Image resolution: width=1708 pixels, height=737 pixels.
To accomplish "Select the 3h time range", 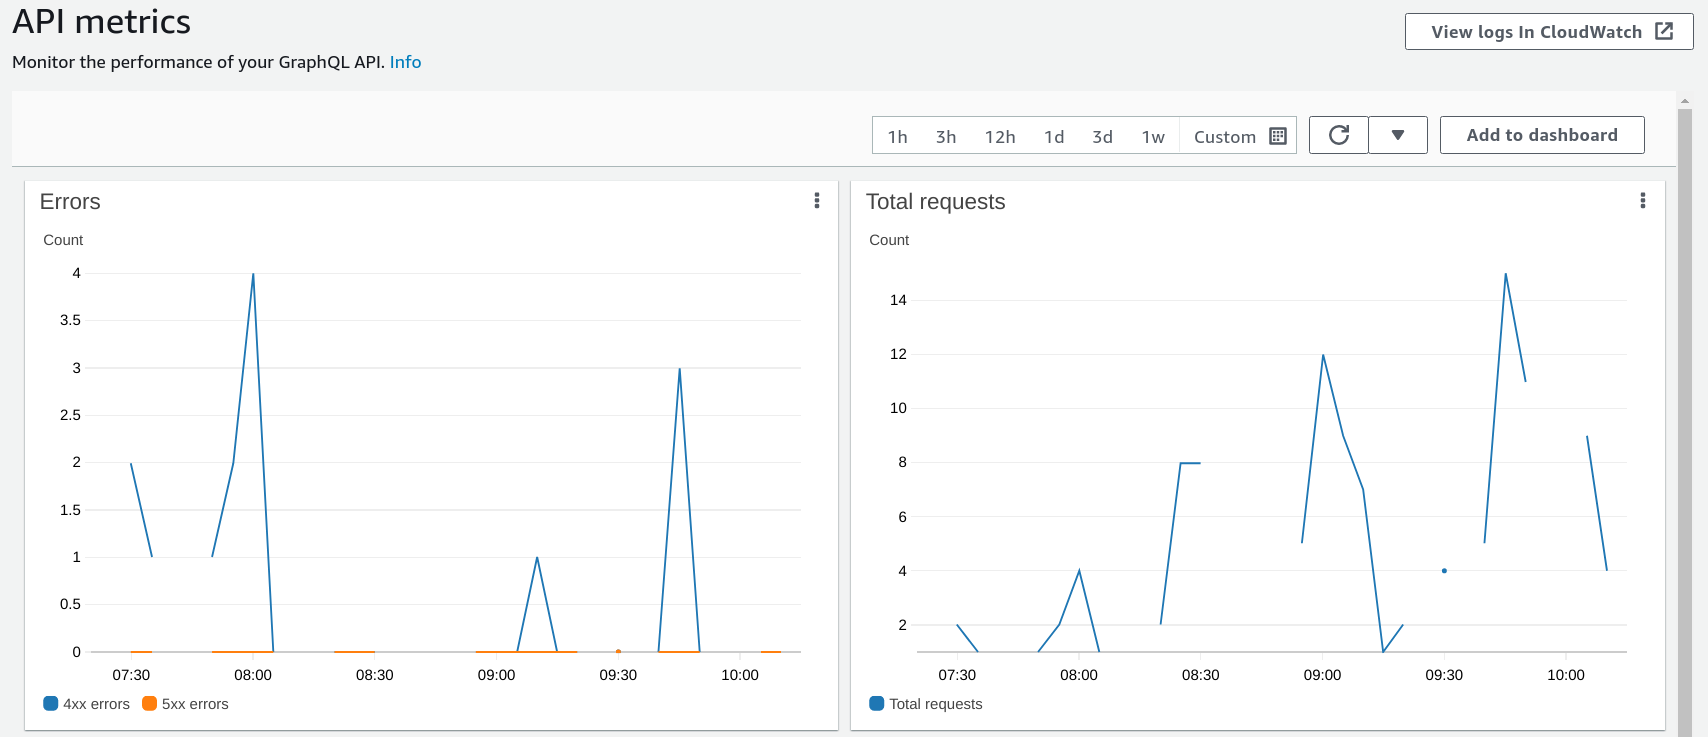I will (x=945, y=136).
